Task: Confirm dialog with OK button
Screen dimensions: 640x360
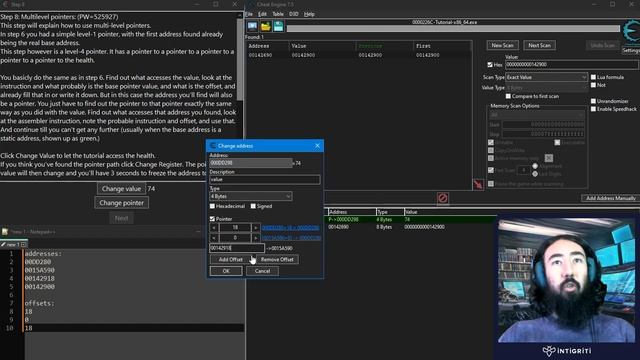Action: 226,271
